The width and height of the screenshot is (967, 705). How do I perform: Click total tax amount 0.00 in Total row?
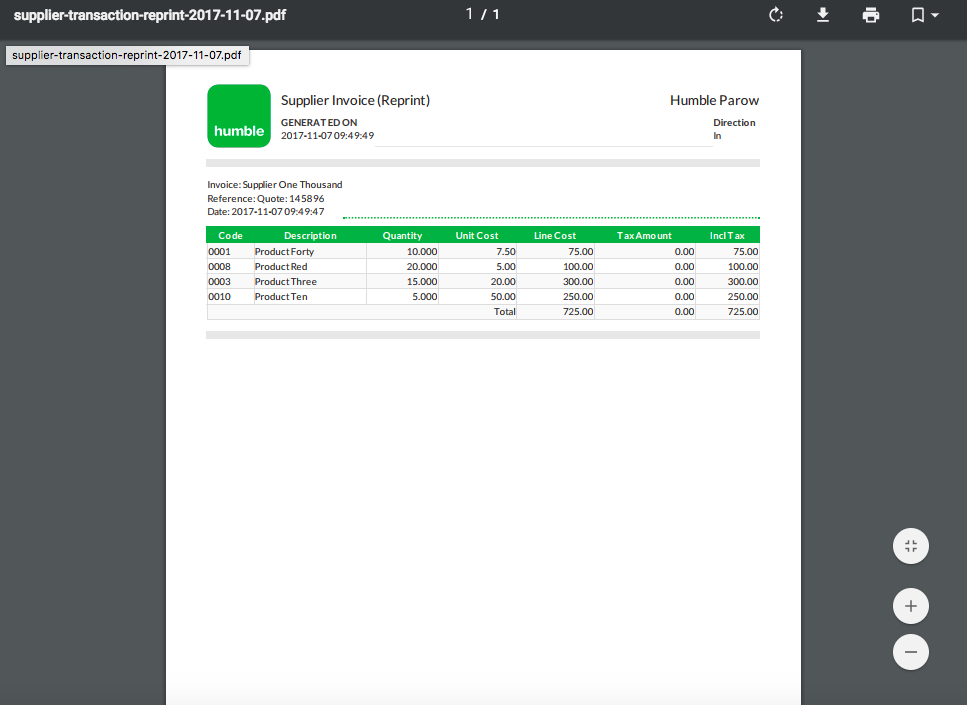[x=684, y=311]
